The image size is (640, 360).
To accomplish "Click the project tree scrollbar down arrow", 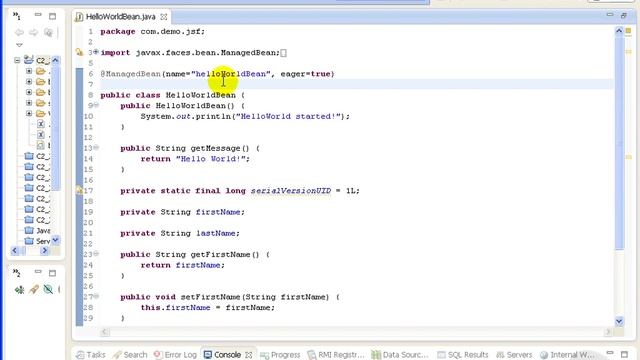I will 56,240.
